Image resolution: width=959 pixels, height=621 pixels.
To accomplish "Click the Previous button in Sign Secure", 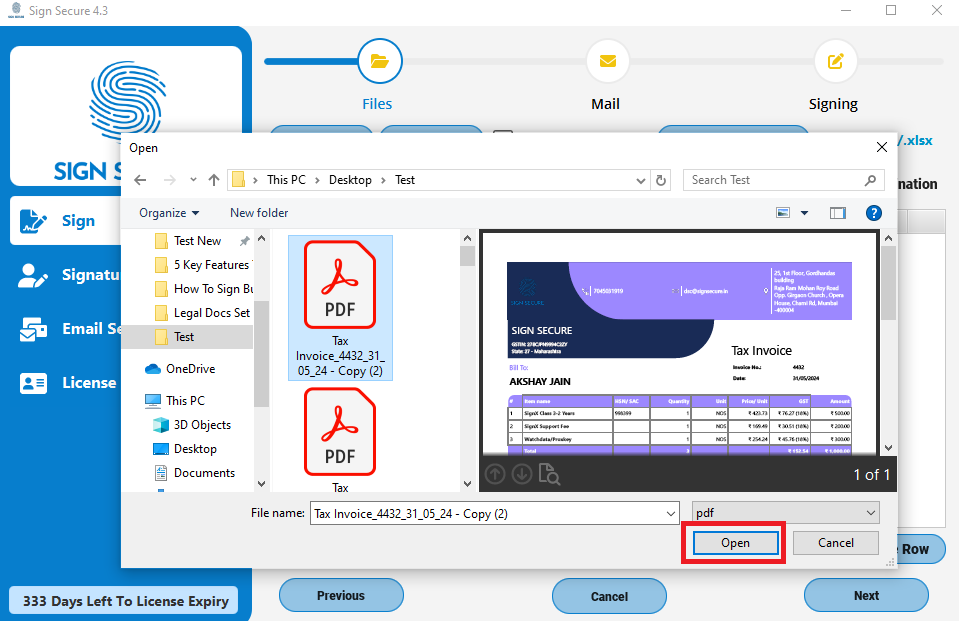I will coord(341,595).
